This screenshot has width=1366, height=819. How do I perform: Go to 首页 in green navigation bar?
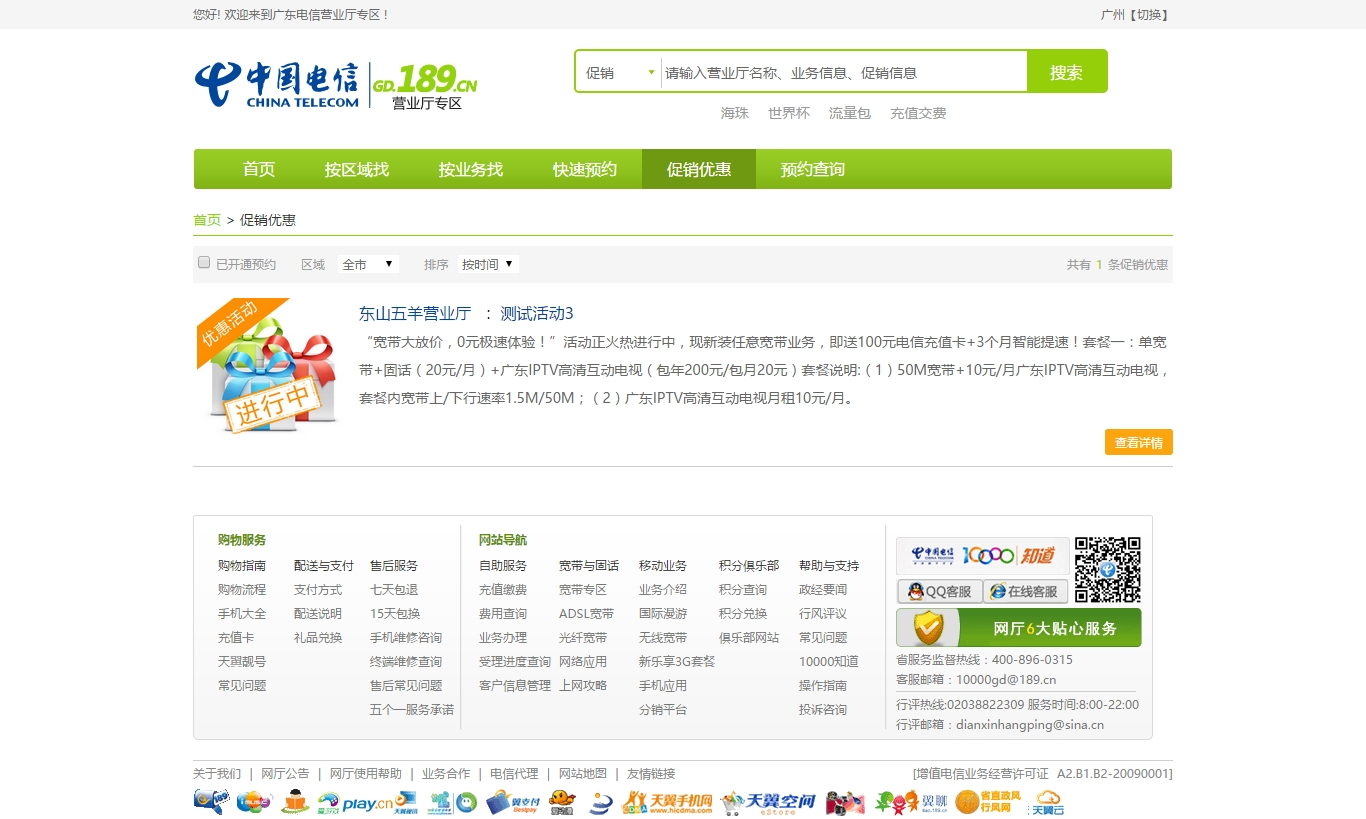(x=259, y=169)
